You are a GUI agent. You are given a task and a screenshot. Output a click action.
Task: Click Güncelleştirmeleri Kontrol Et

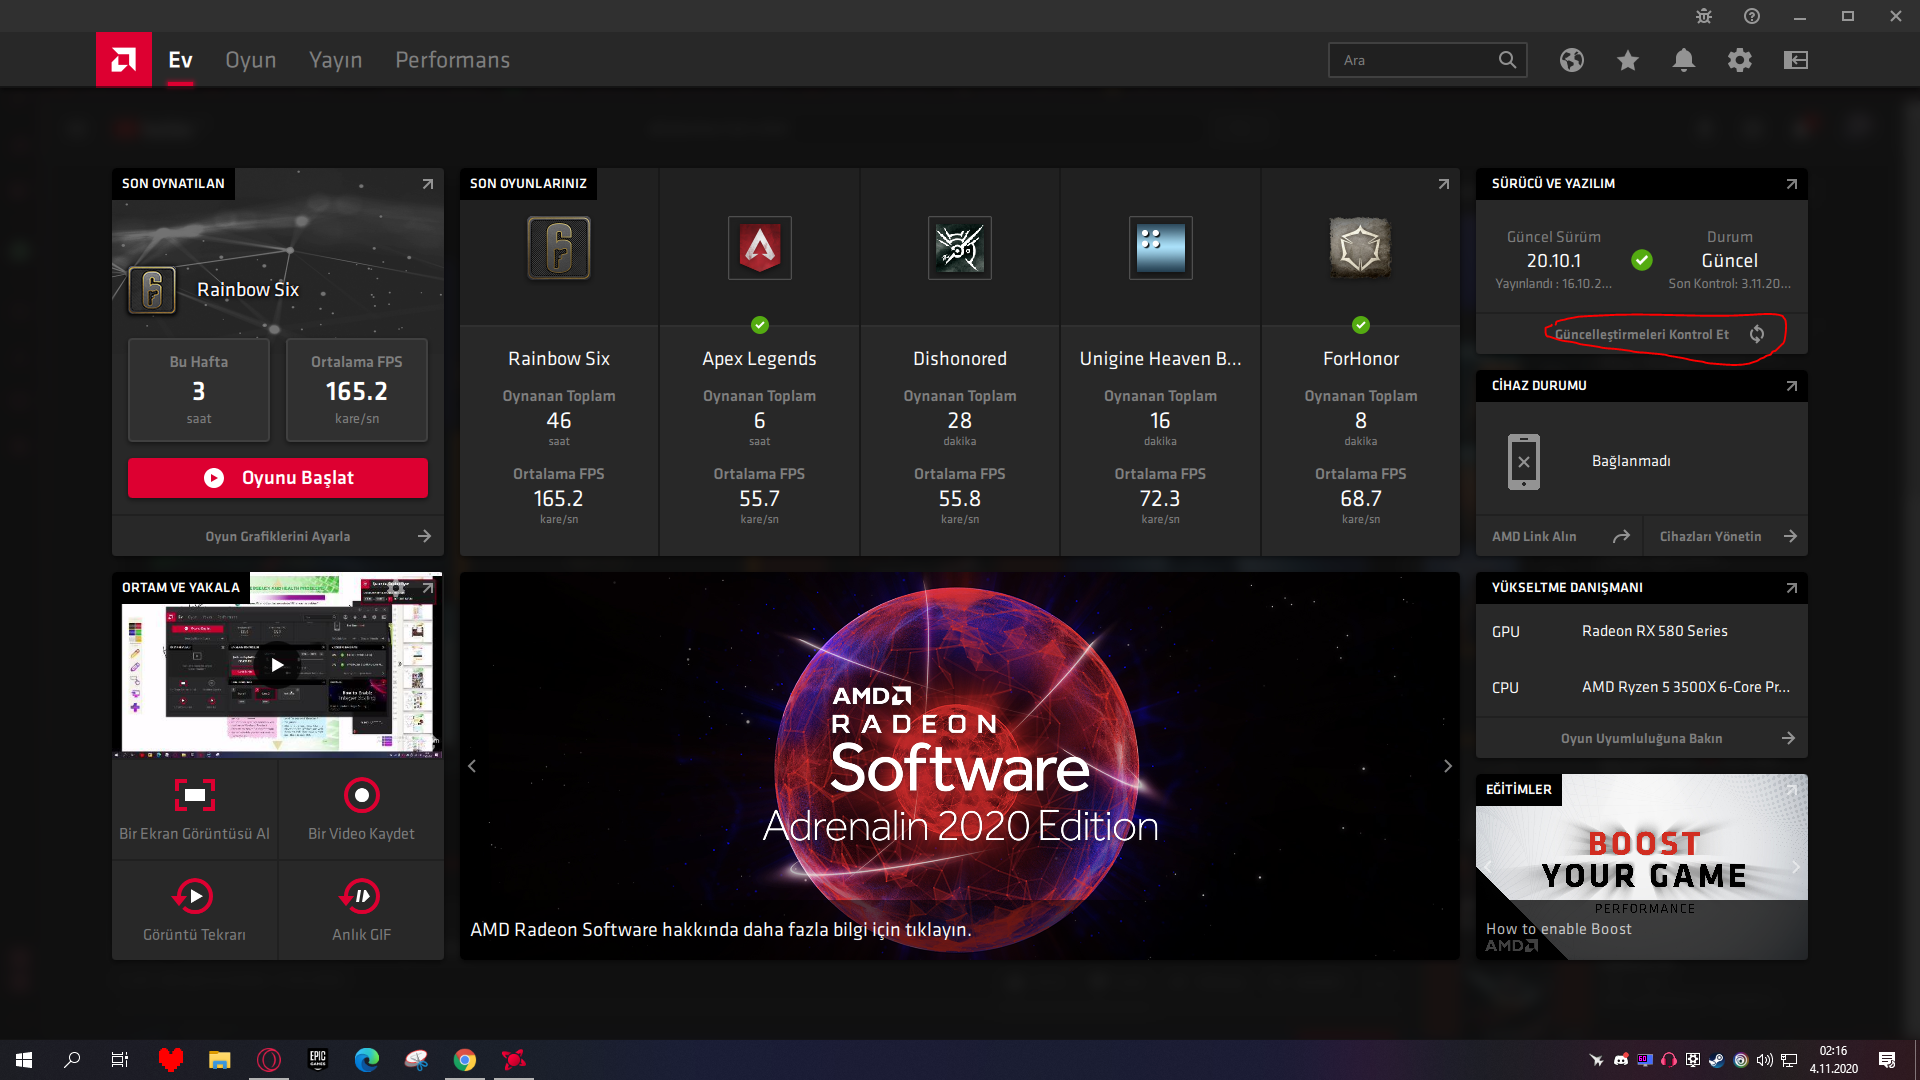pos(1642,334)
